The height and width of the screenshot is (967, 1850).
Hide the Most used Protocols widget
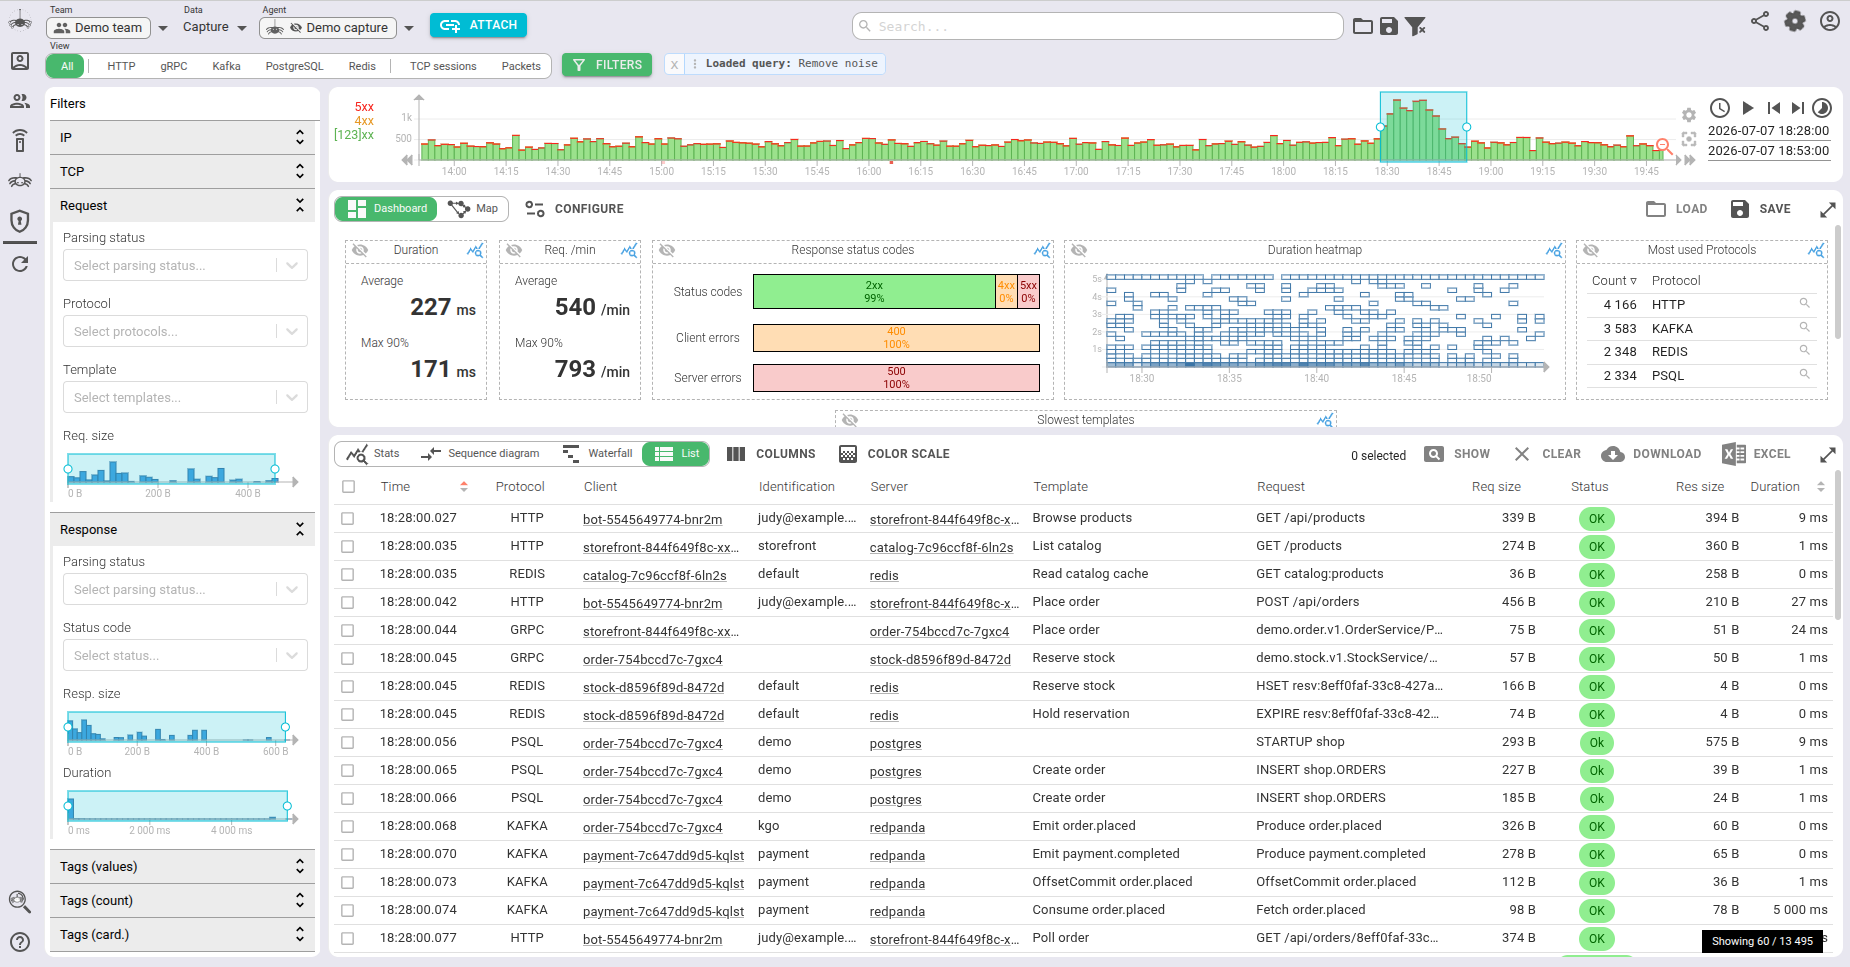pyautogui.click(x=1591, y=250)
